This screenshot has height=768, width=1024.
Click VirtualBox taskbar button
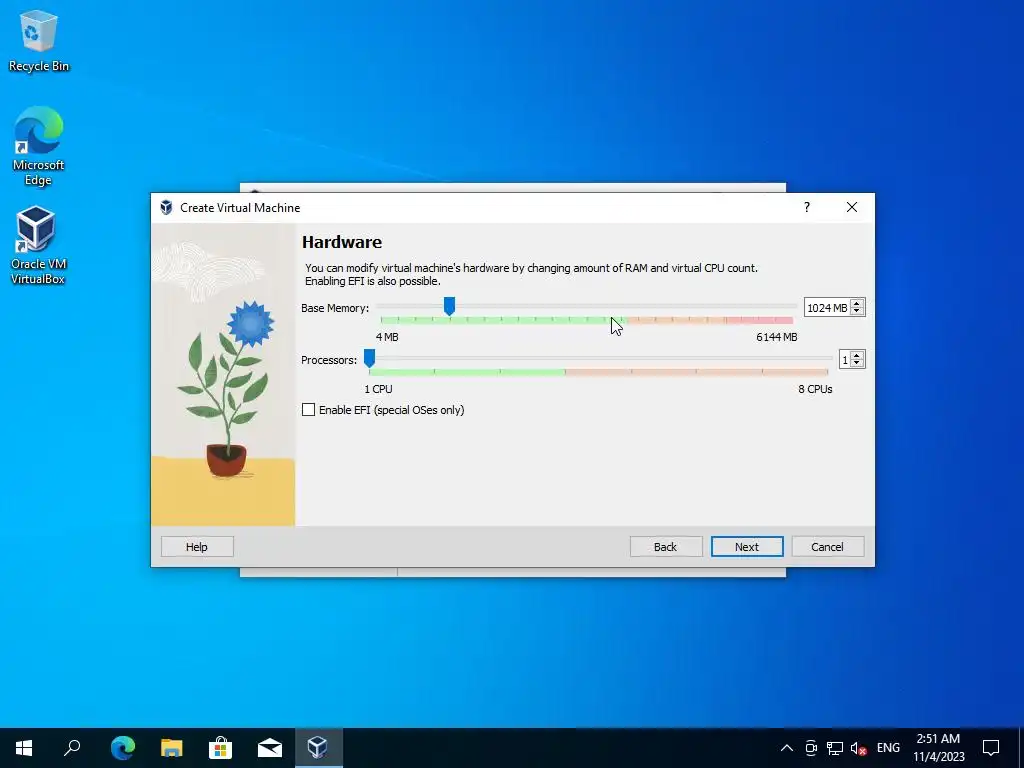(x=319, y=748)
